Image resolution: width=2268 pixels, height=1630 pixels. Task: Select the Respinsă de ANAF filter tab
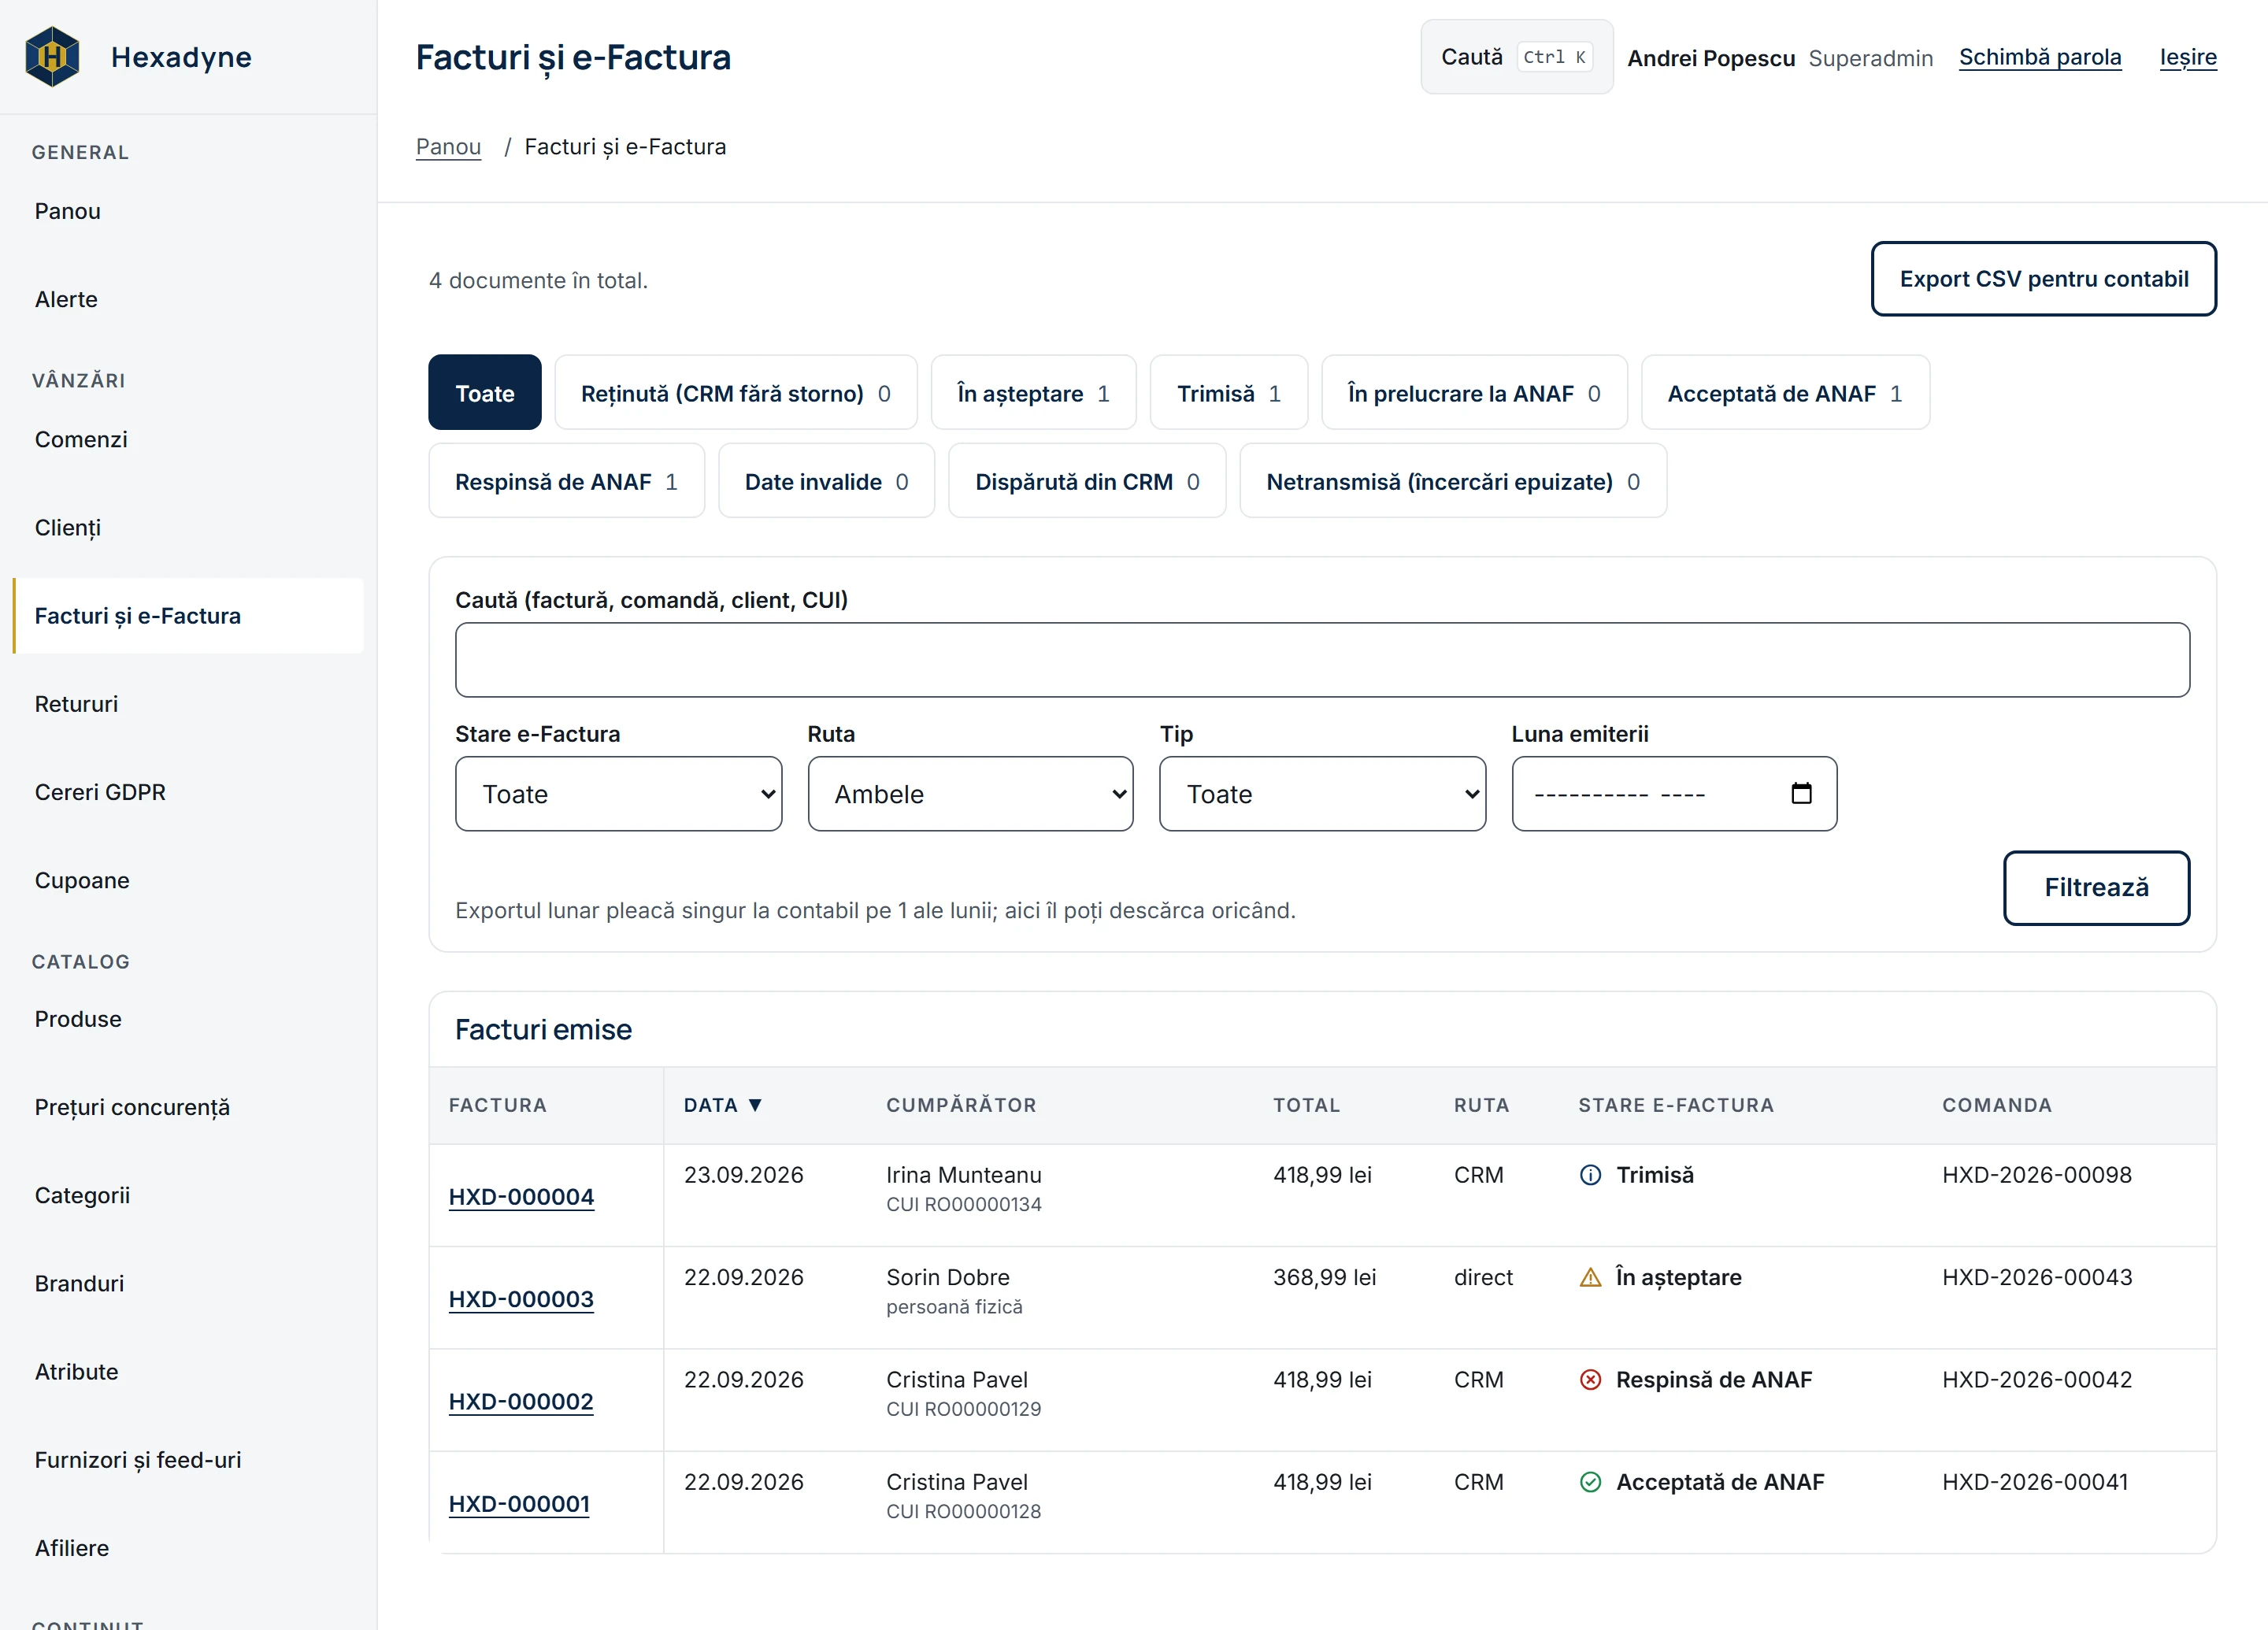pyautogui.click(x=566, y=481)
